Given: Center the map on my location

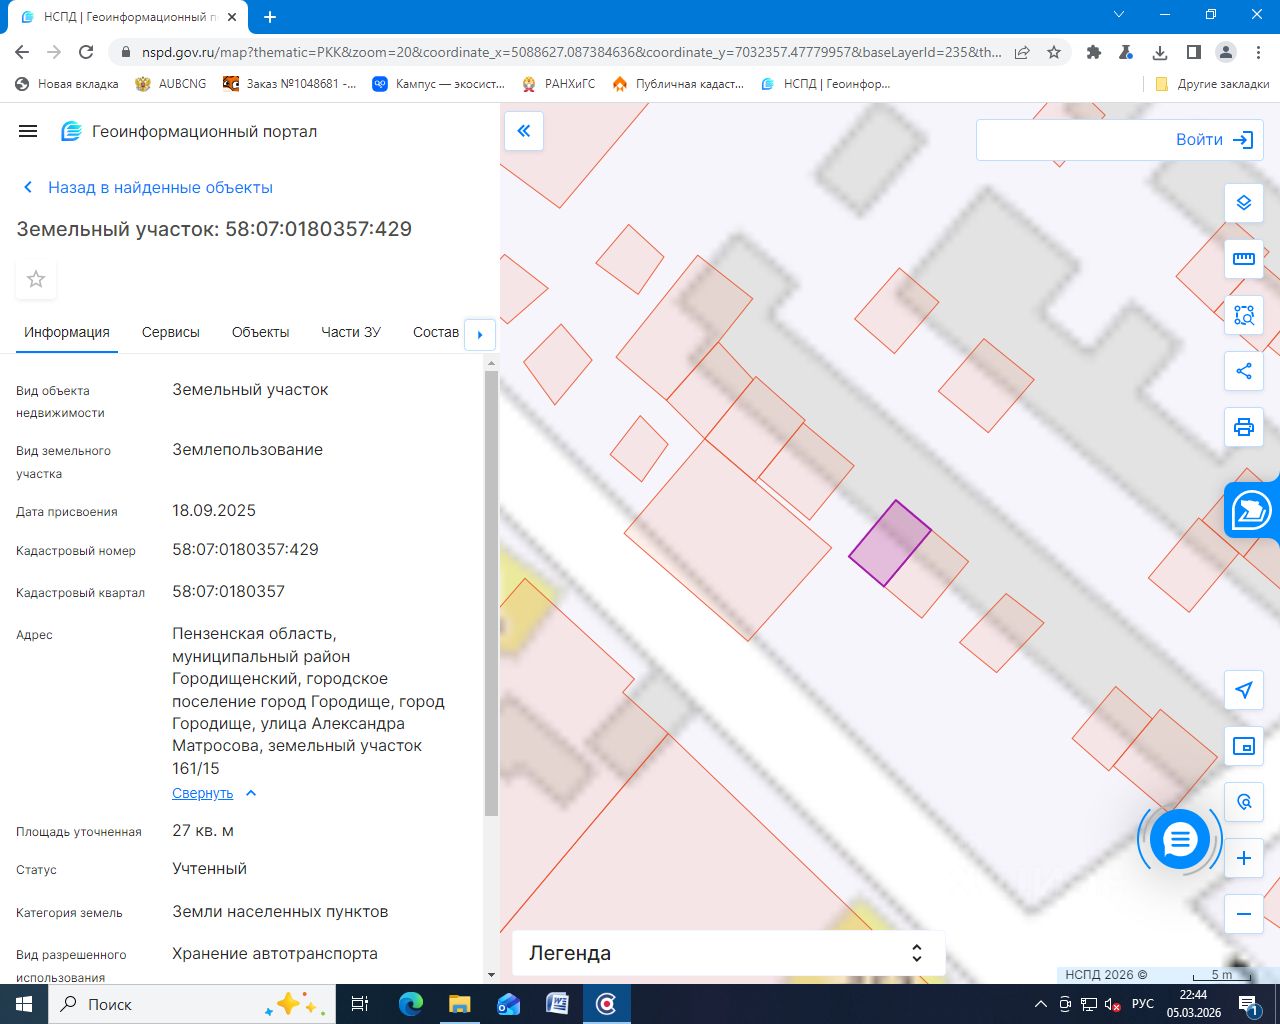Looking at the screenshot, I should (1244, 690).
